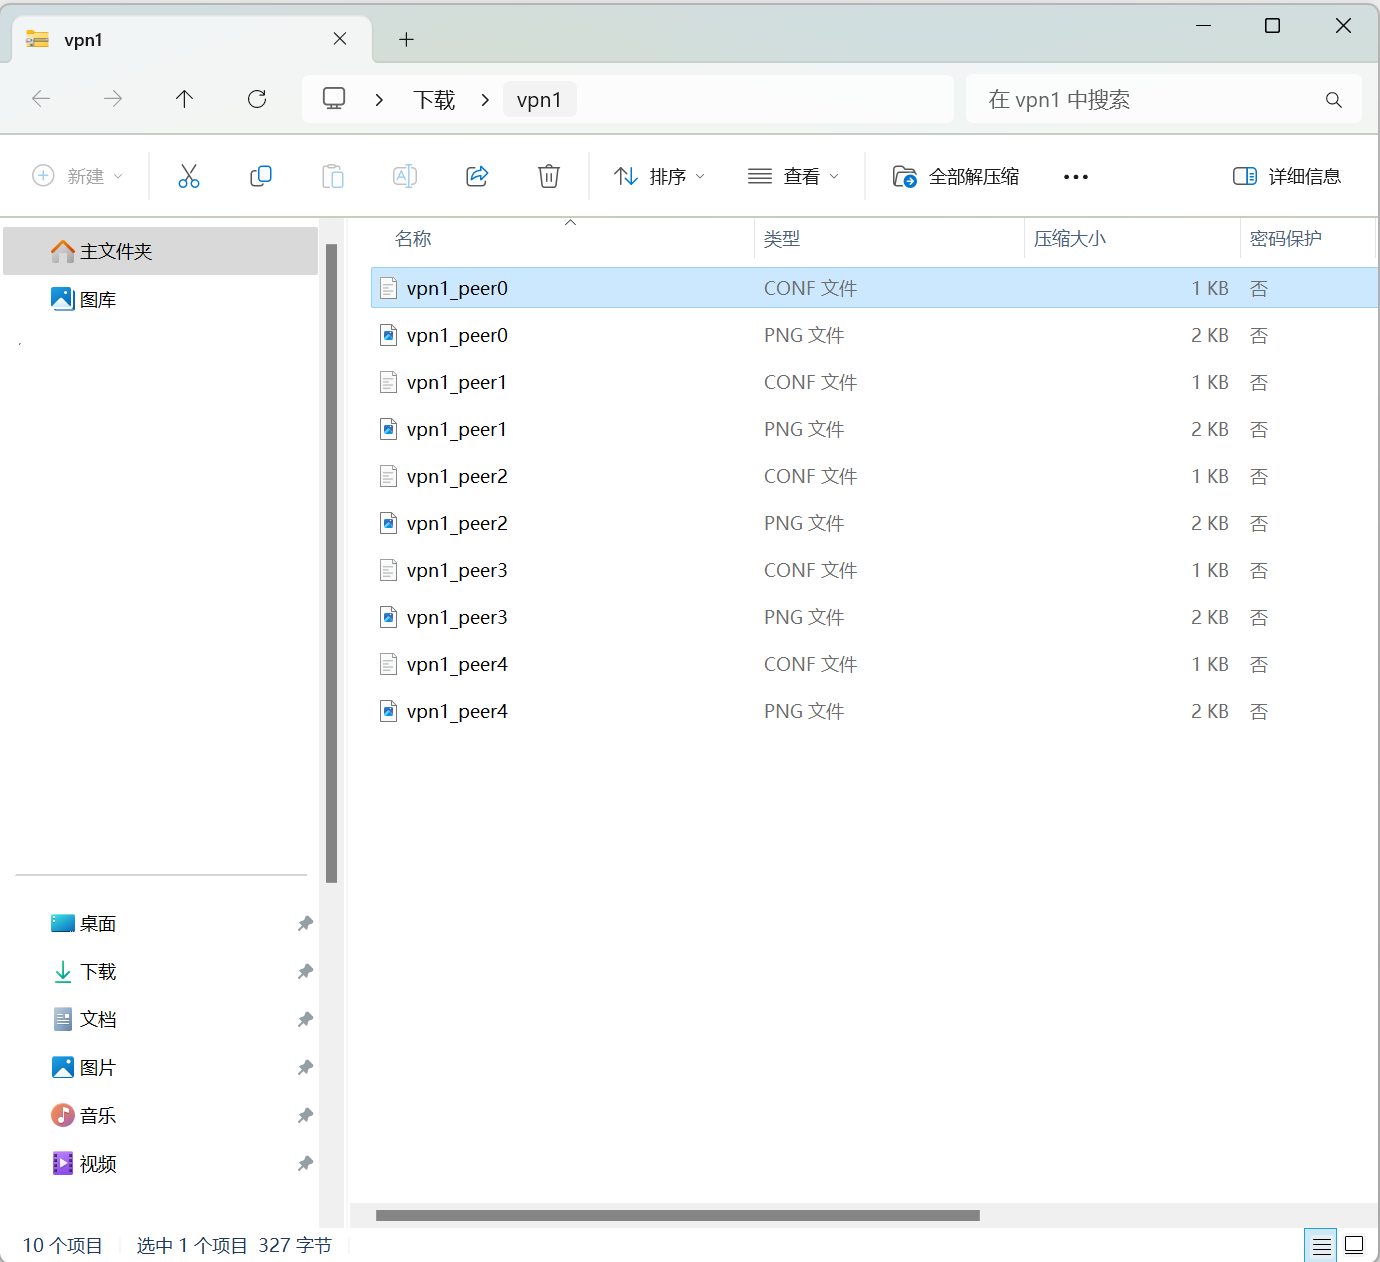Screen dimensions: 1380x1262
Task: Click 全部解压缩 extract all button
Action: 956,177
